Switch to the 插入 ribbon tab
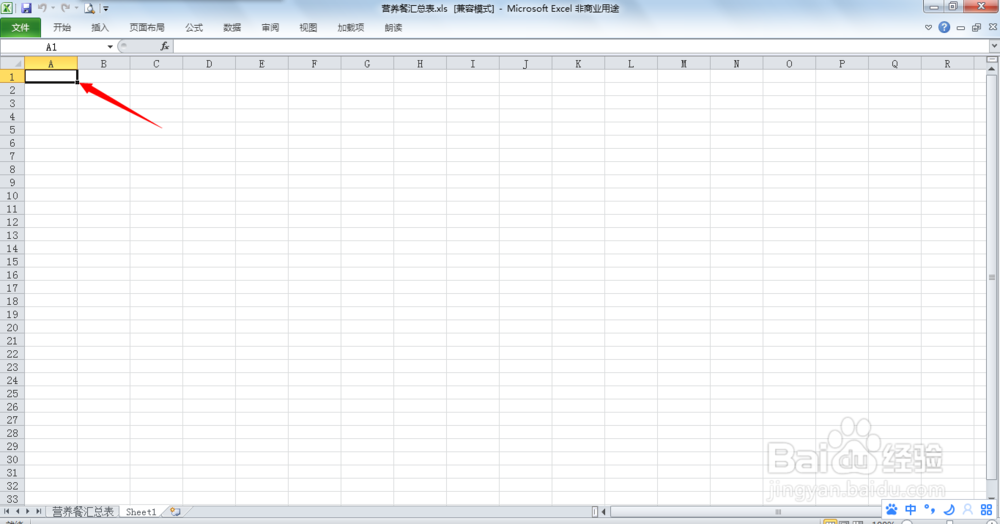Screen dimensions: 1000x524 pyautogui.click(x=100, y=27)
